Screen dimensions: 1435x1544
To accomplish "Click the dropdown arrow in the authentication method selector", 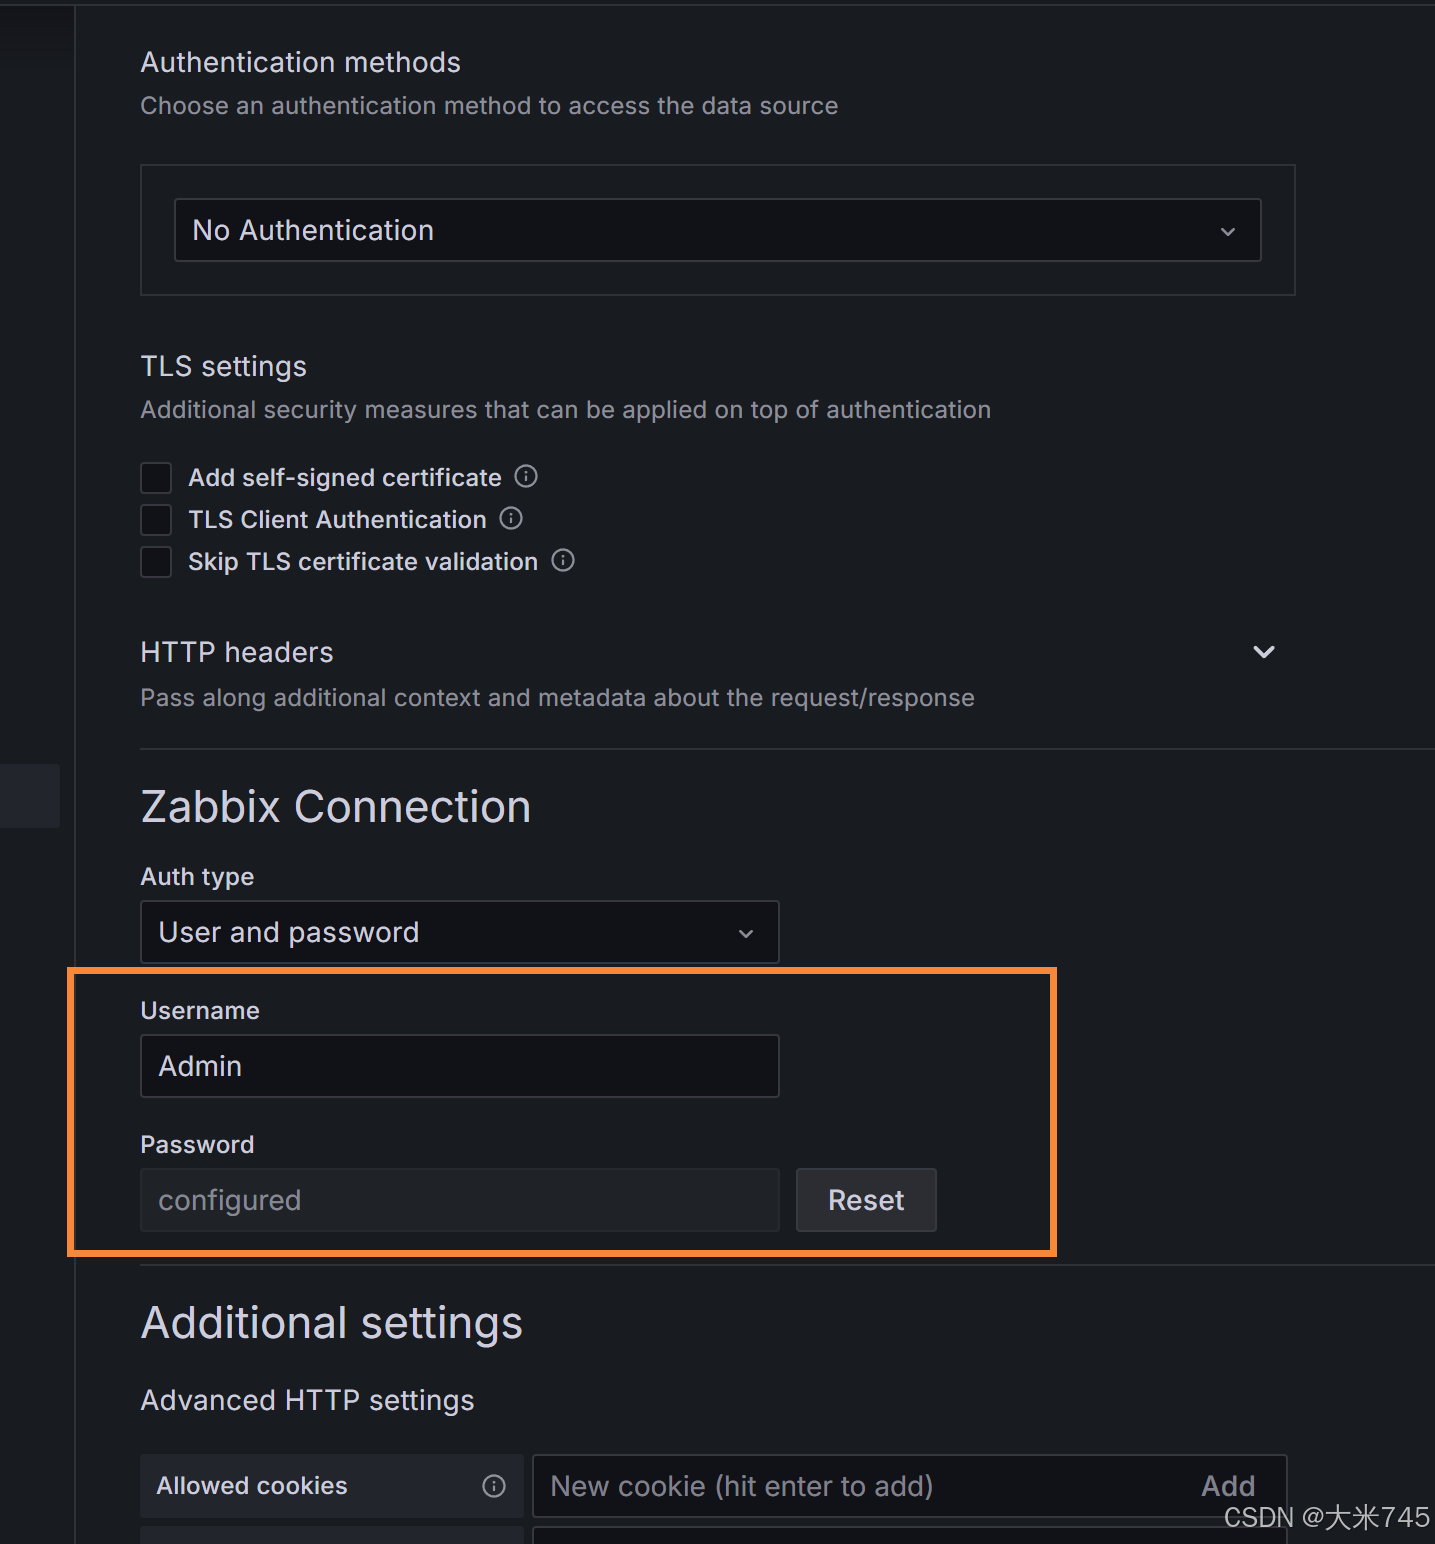I will 1228,231.
